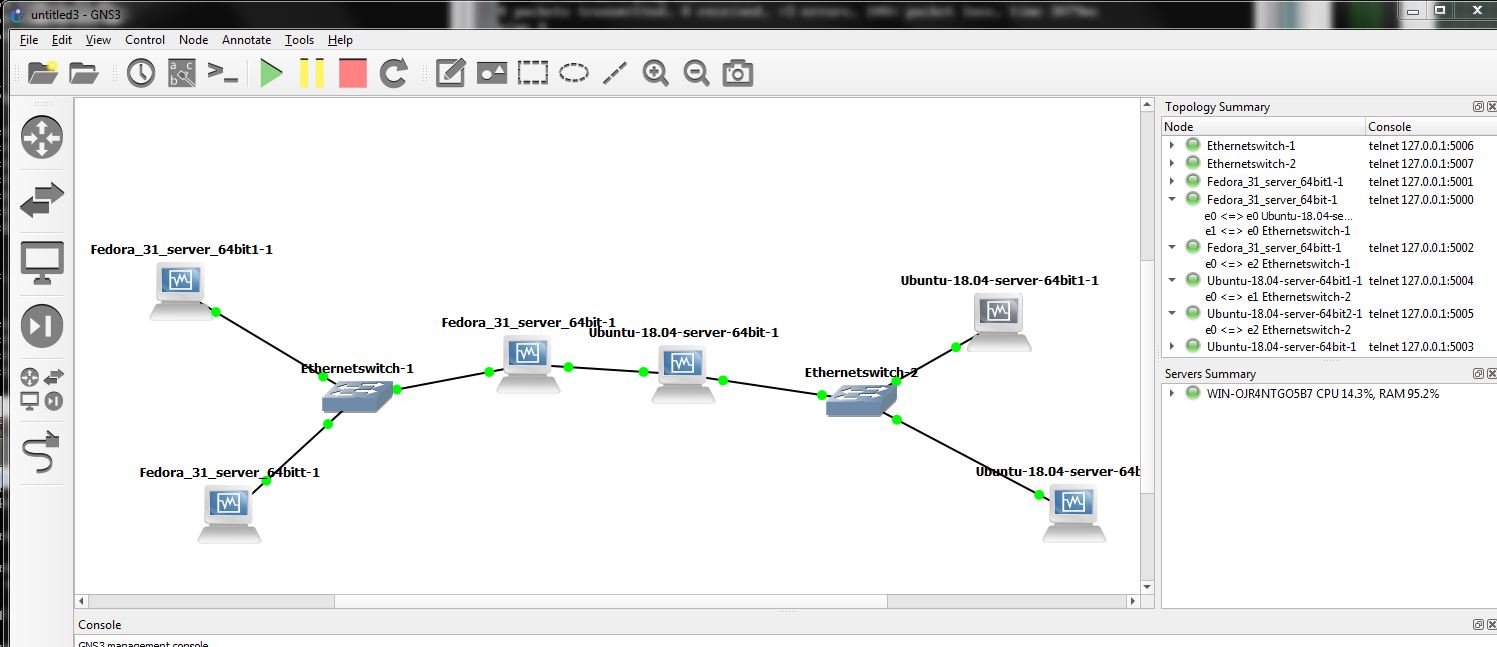1497x647 pixels.
Task: Open the Annotate menu
Action: click(x=246, y=40)
